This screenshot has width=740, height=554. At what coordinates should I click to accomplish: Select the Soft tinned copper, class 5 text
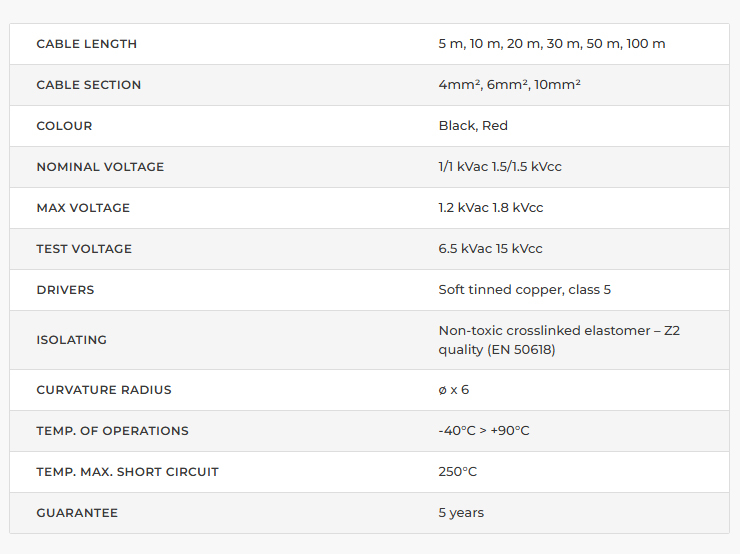pyautogui.click(x=524, y=290)
